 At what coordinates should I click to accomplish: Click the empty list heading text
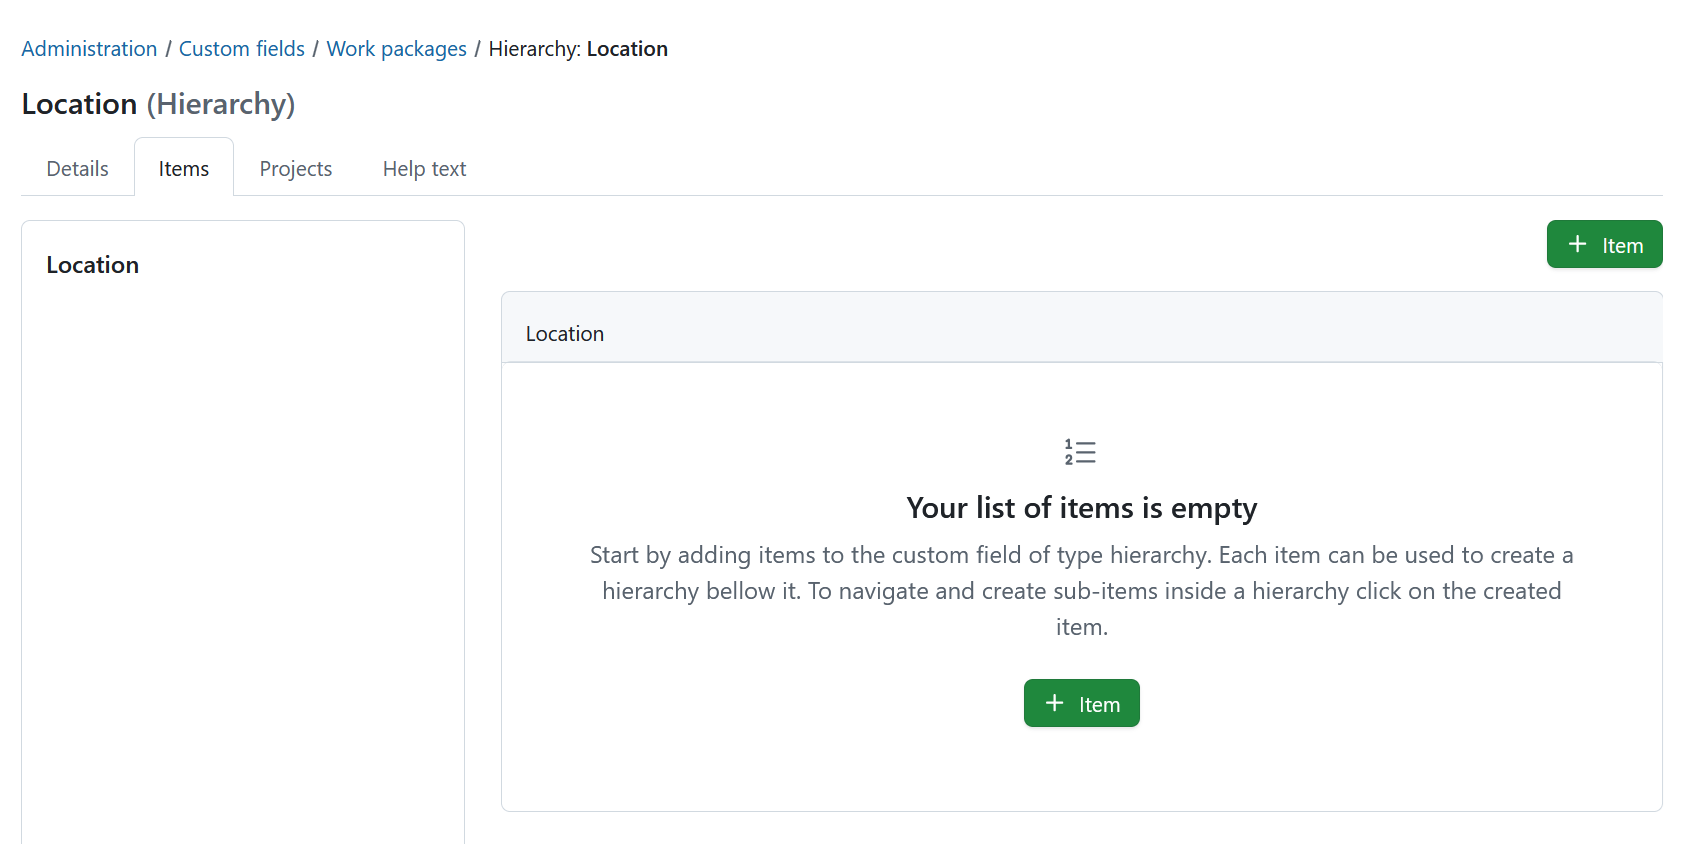1081,508
